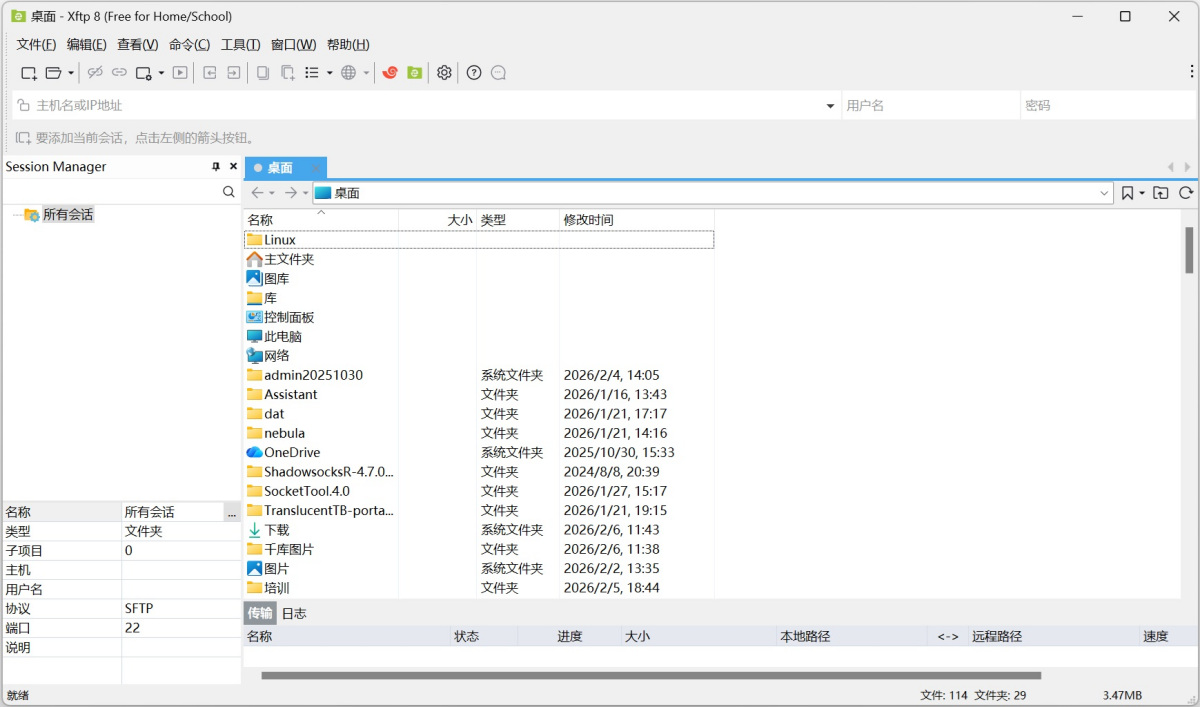Open the 主机名或IP地址 dropdown
Viewport: 1200px width, 707px height.
(830, 104)
